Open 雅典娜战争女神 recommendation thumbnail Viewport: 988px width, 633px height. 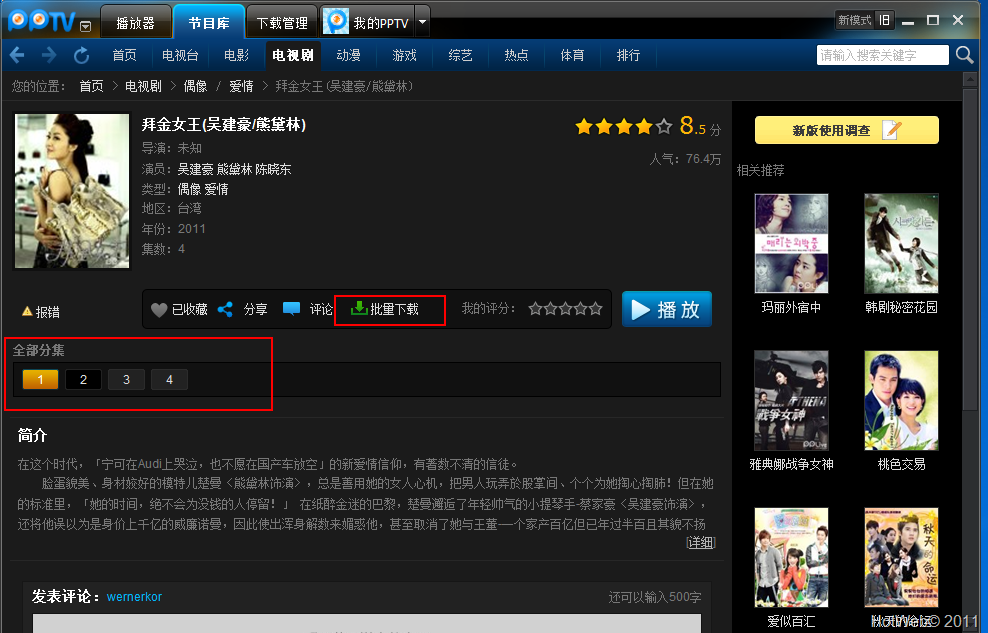pos(791,401)
